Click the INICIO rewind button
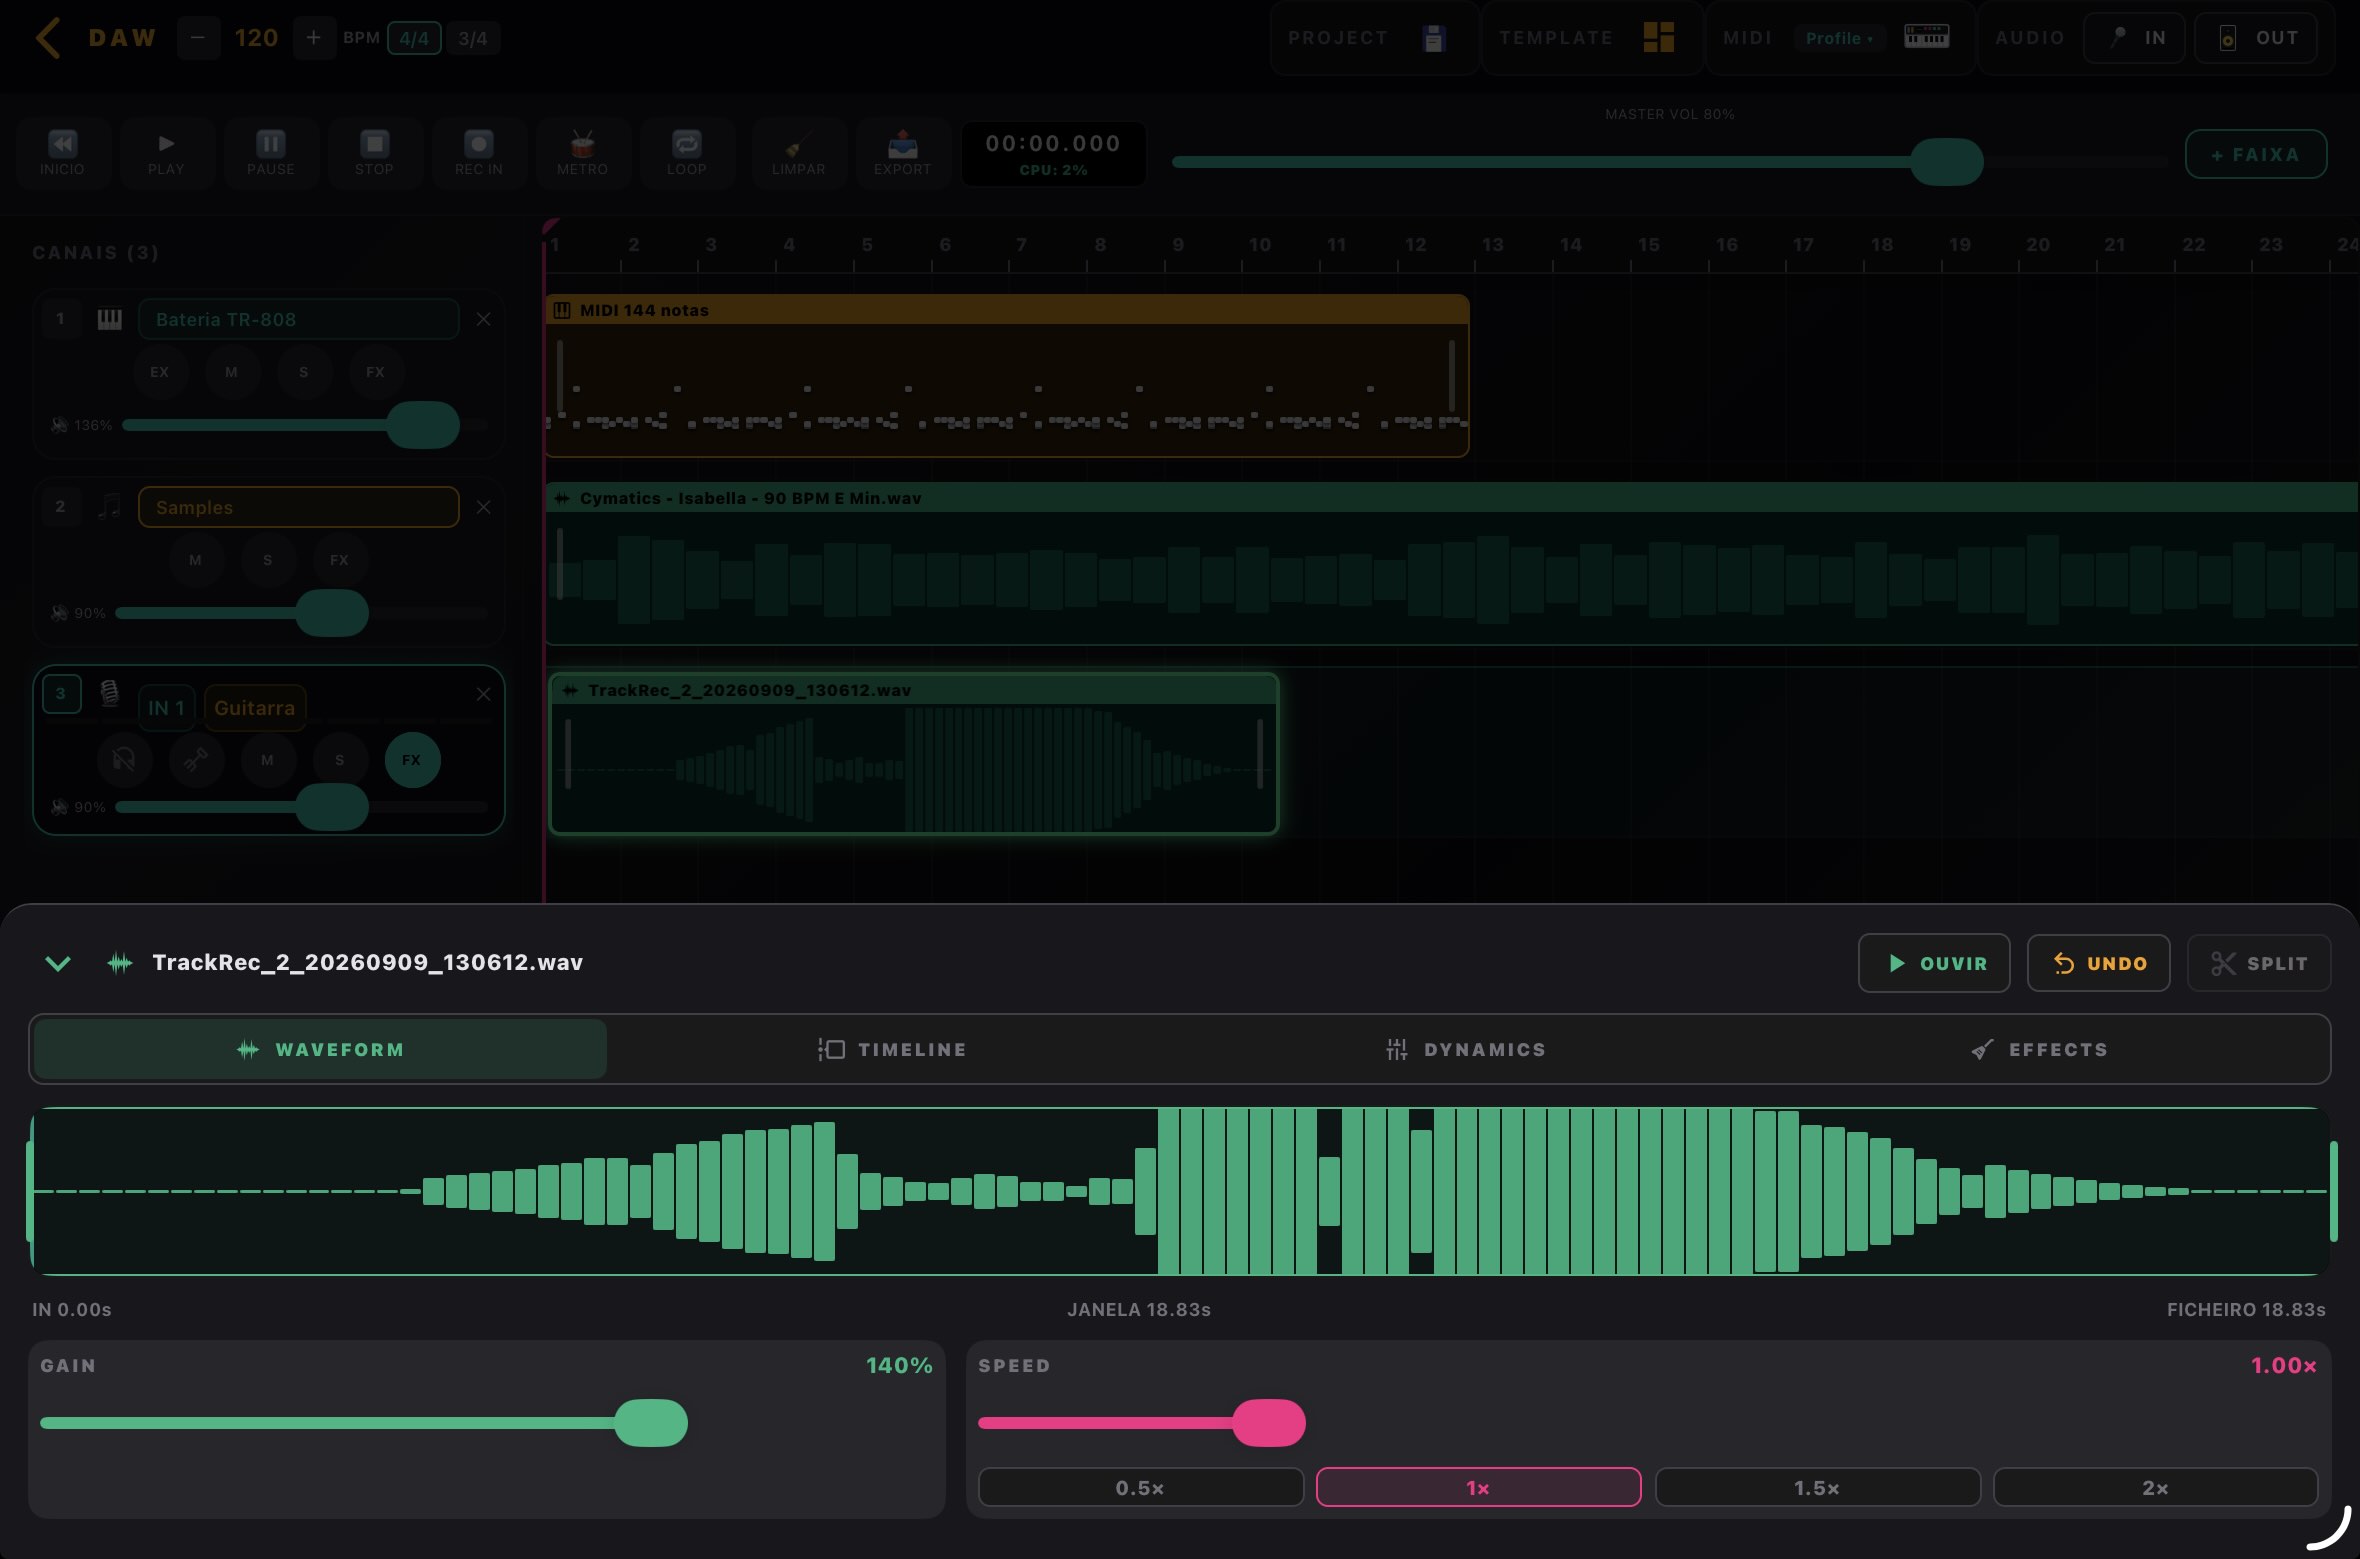Image resolution: width=2360 pixels, height=1559 pixels. coord(62,153)
